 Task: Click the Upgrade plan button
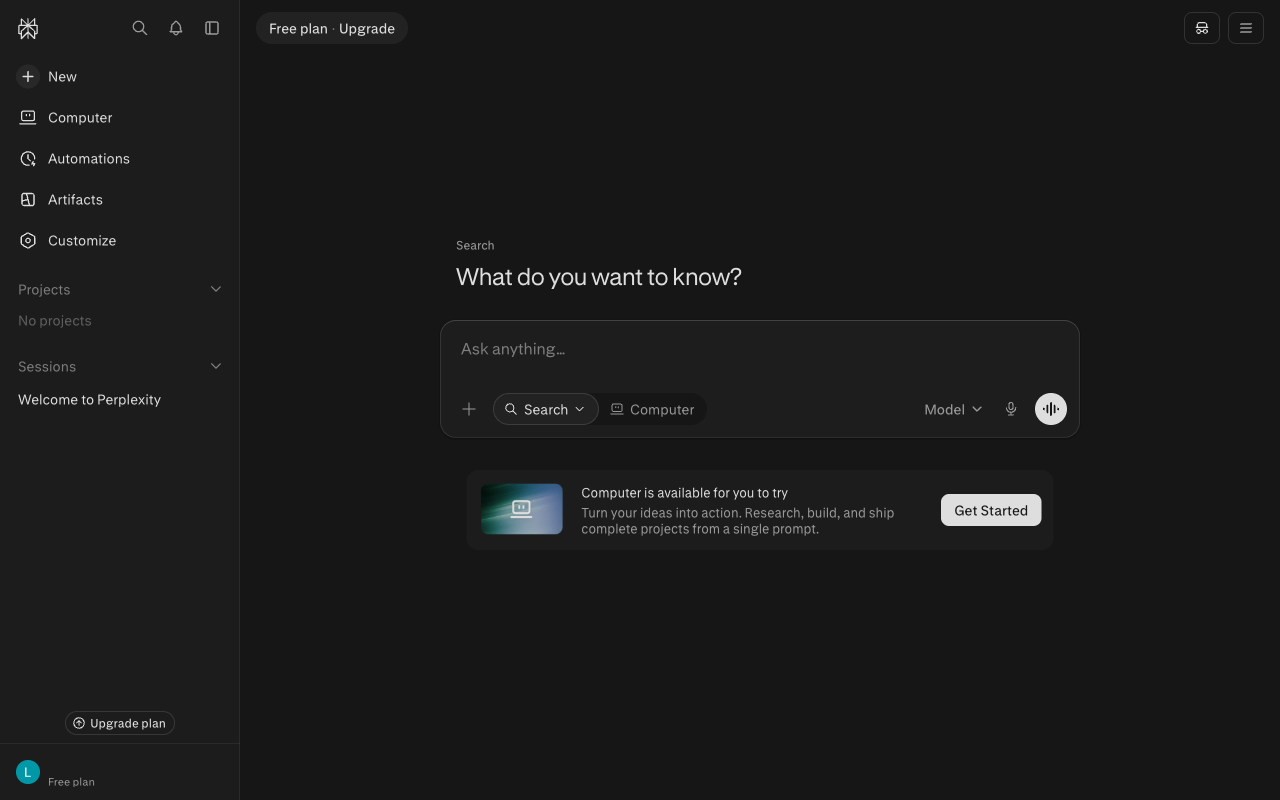[x=120, y=723]
